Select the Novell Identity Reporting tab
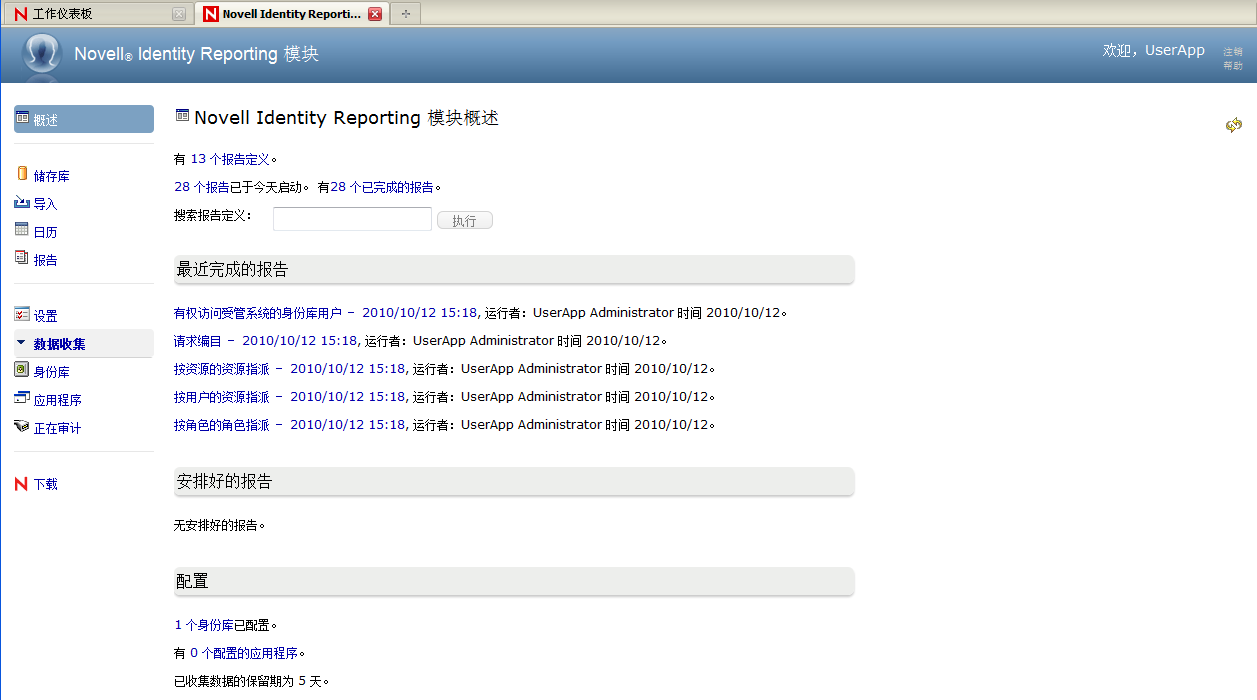Image resolution: width=1257 pixels, height=700 pixels. point(290,14)
